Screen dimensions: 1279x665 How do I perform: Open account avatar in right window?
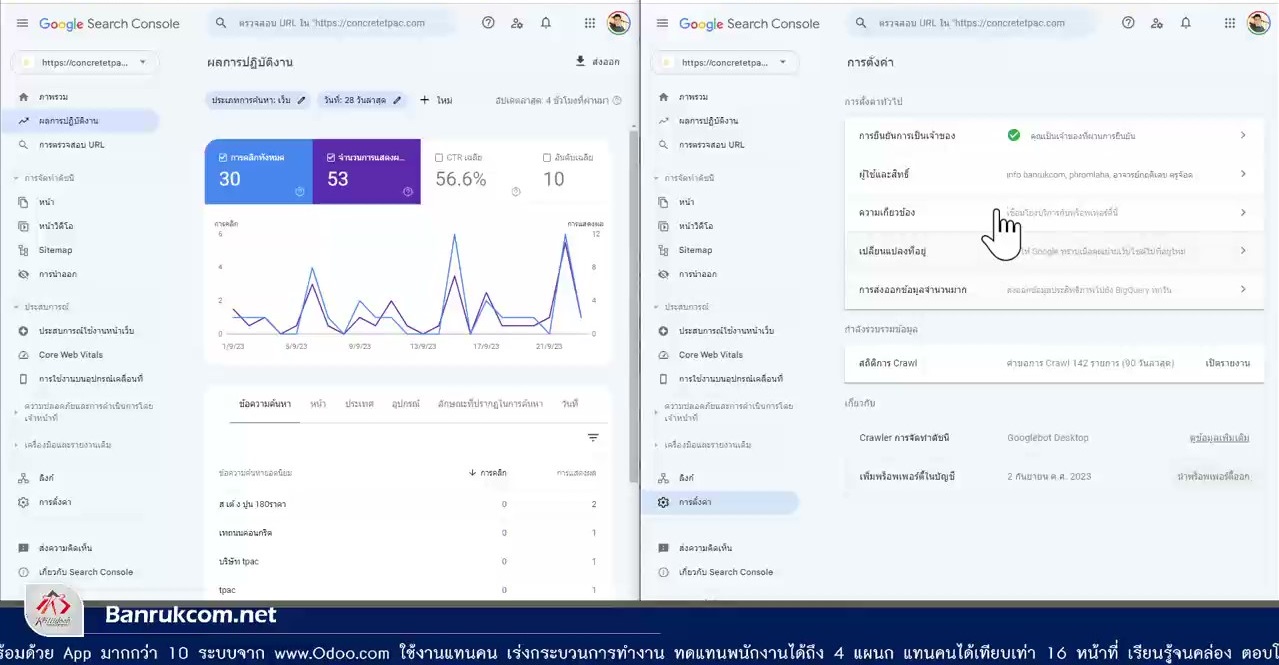(x=1258, y=23)
